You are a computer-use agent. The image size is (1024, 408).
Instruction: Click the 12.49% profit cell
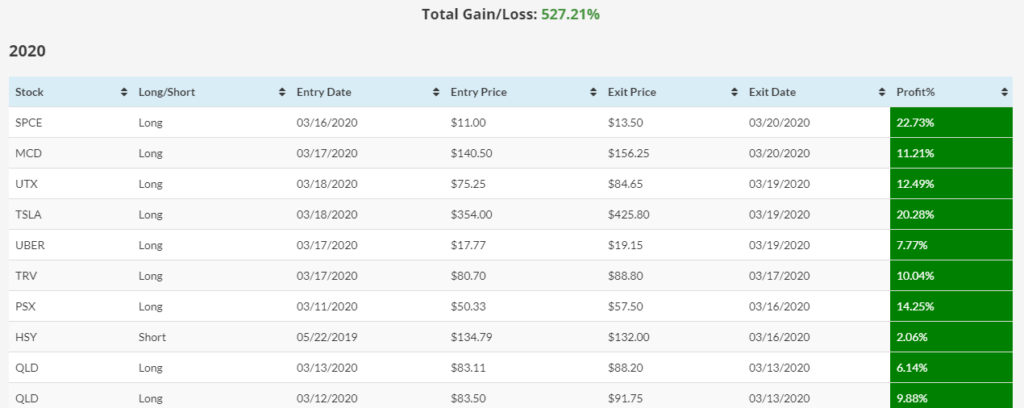click(952, 184)
